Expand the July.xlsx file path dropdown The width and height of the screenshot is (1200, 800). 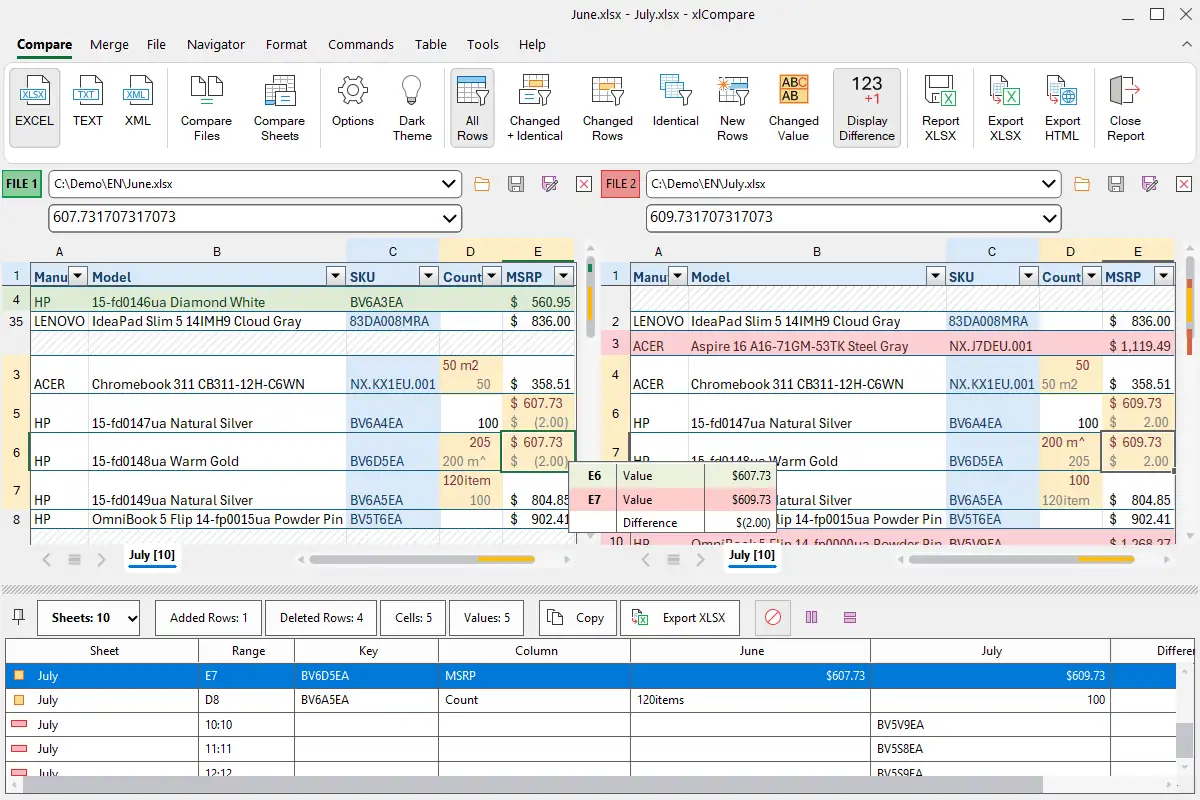click(1048, 184)
